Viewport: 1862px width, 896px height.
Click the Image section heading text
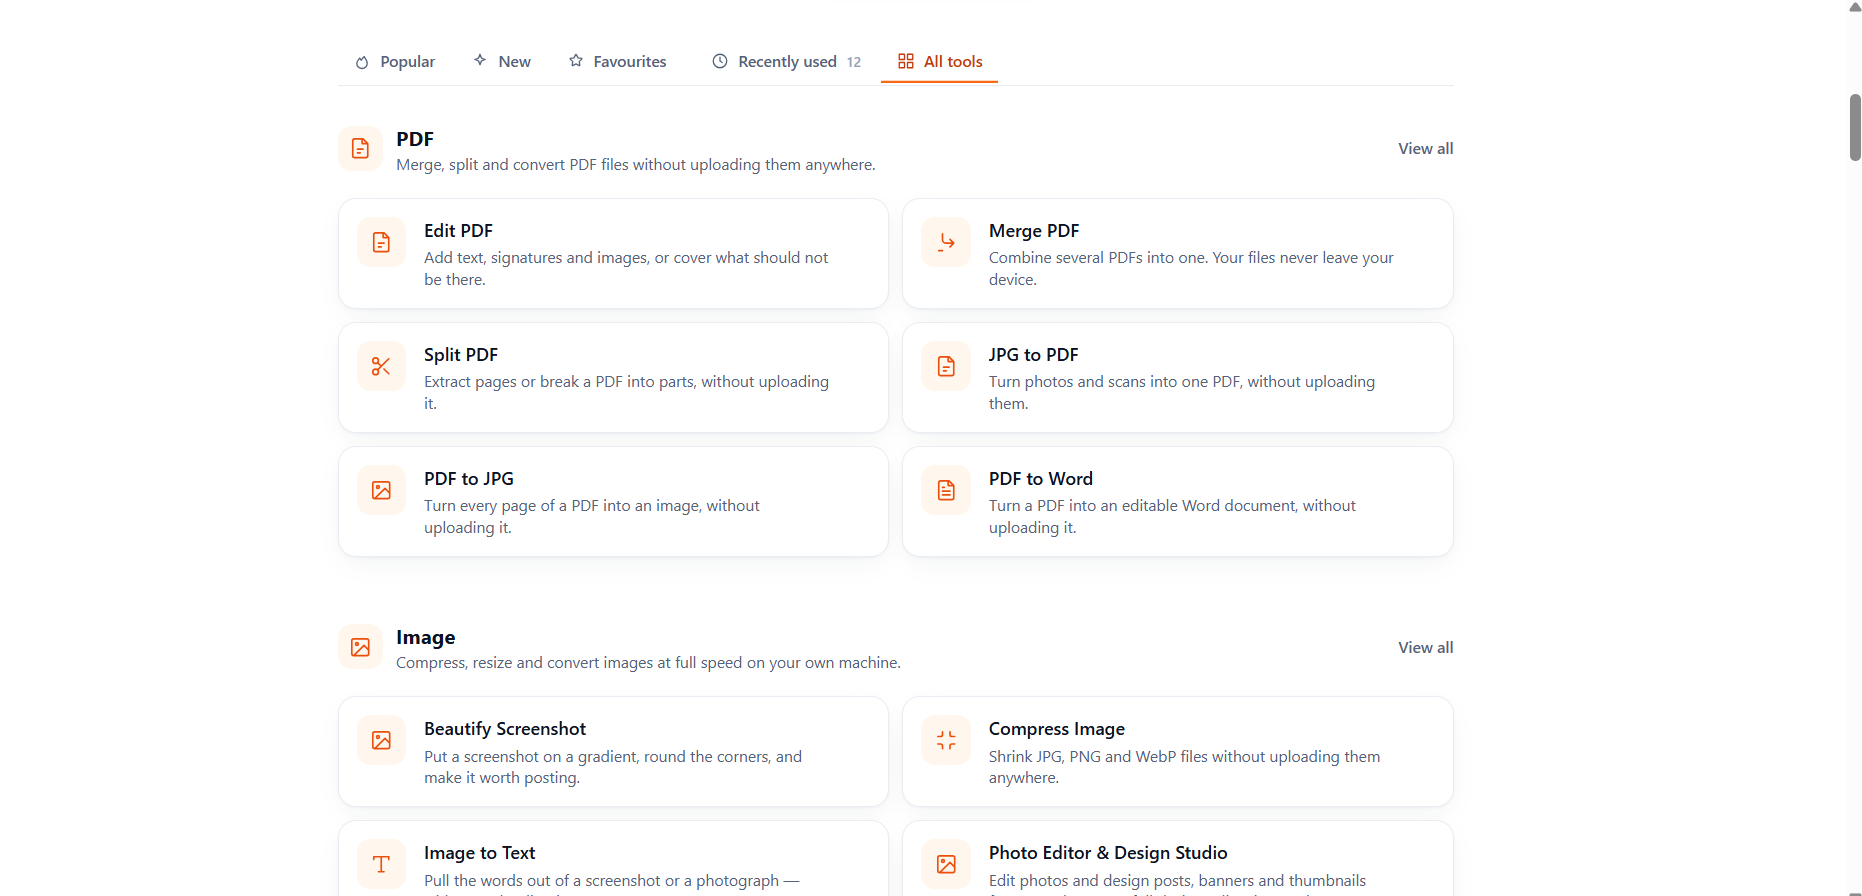coord(426,637)
